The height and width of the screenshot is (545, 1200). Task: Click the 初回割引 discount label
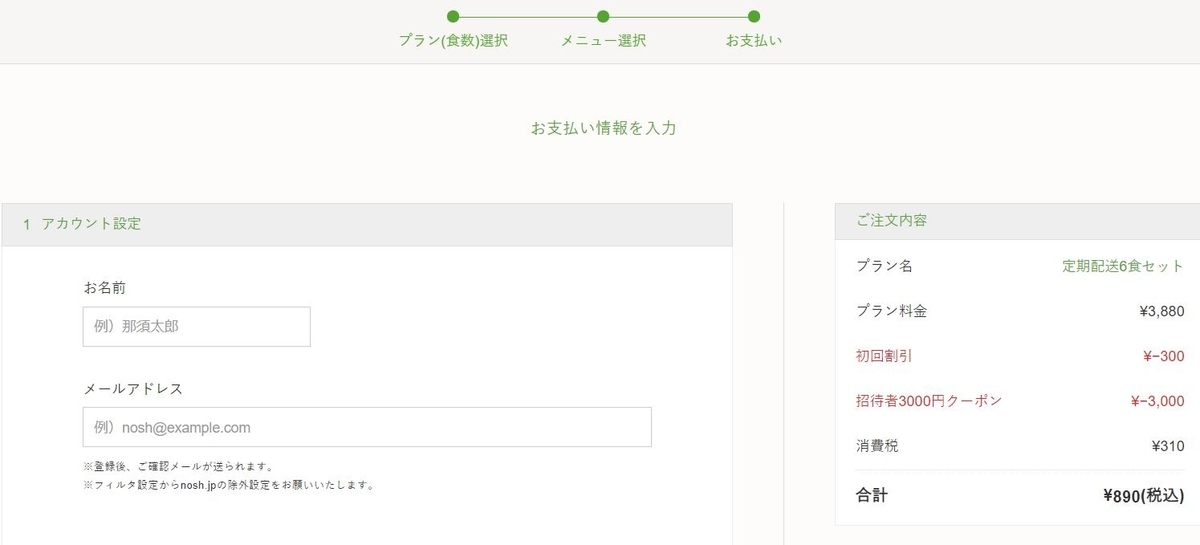(884, 356)
